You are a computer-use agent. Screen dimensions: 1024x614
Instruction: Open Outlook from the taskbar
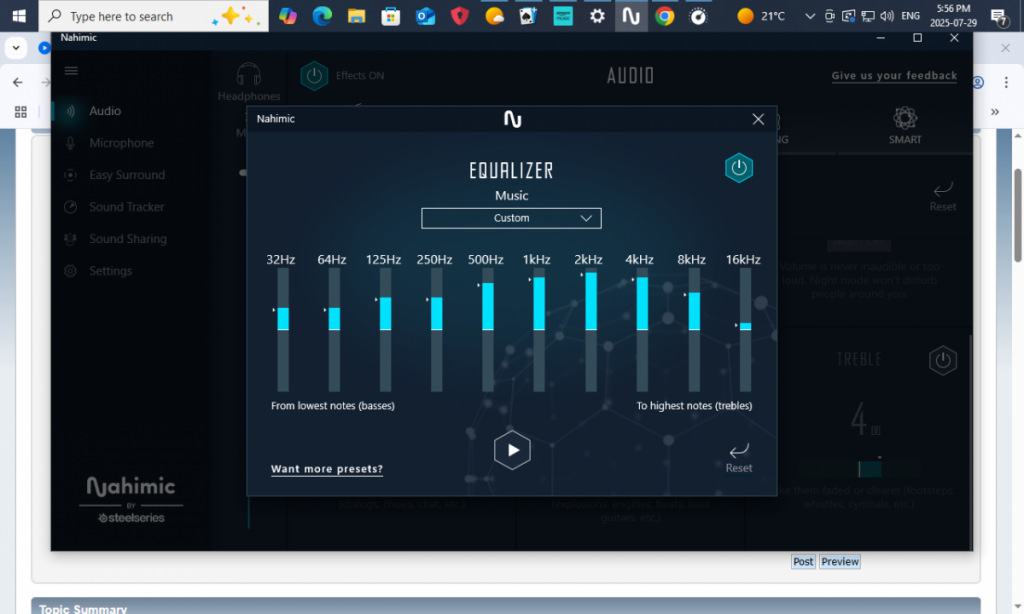(425, 16)
